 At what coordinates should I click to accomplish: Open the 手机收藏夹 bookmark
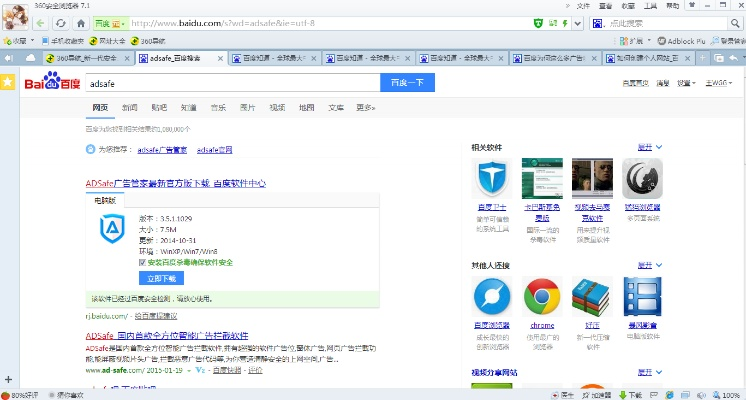point(63,41)
